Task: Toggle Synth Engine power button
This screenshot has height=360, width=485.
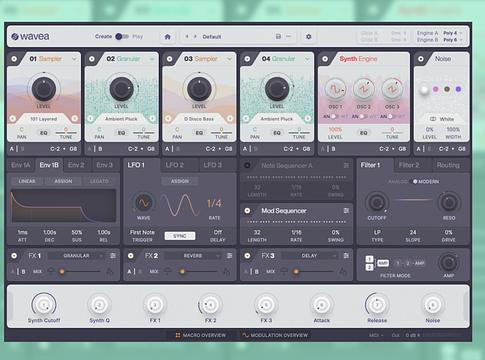Action: 325,59
